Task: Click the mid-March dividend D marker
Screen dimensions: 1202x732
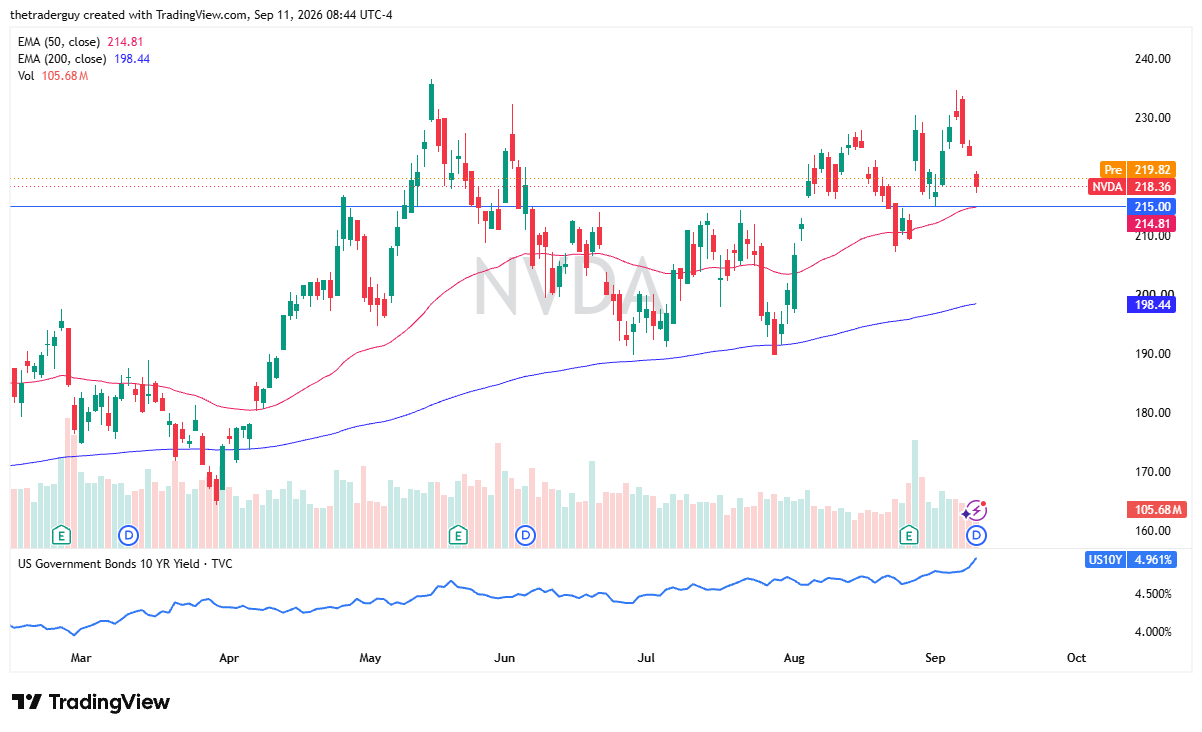Action: coord(128,535)
